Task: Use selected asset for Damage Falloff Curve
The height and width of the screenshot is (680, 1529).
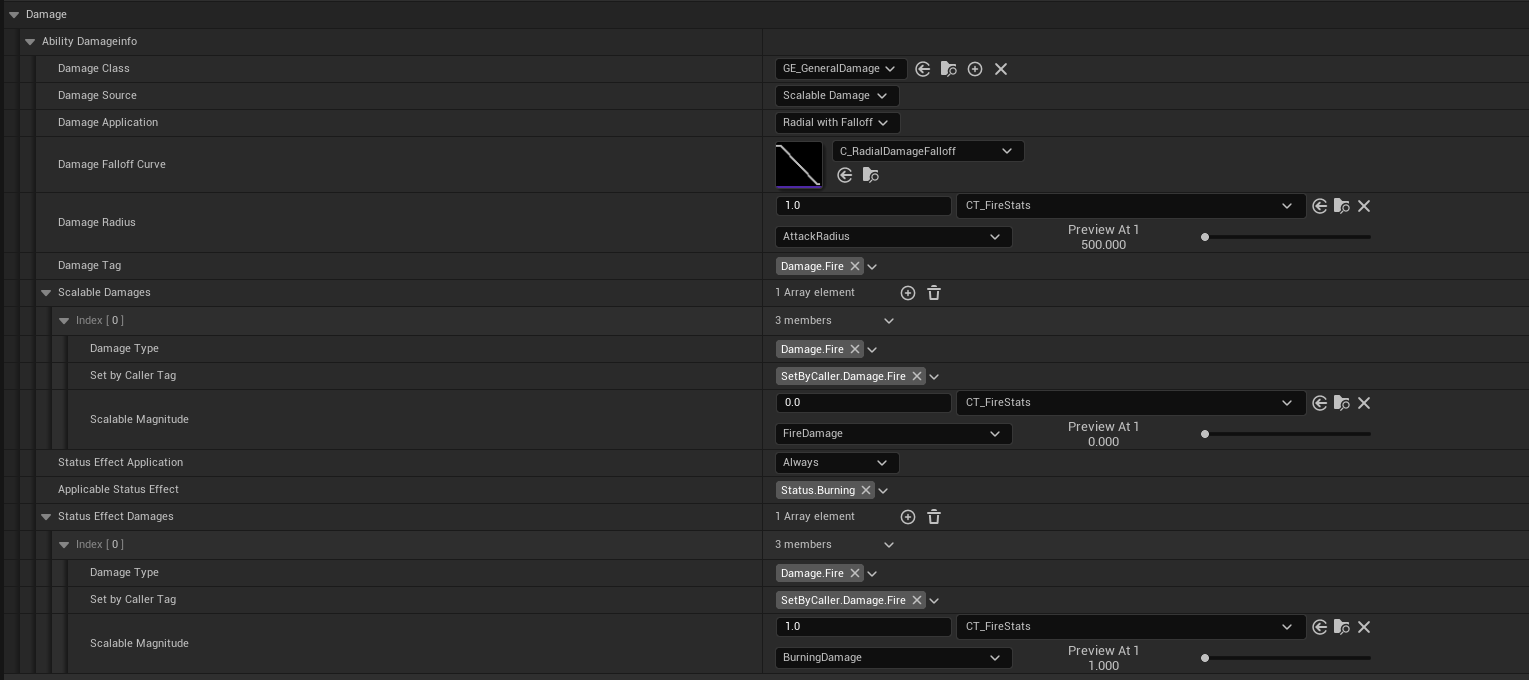Action: coord(845,175)
